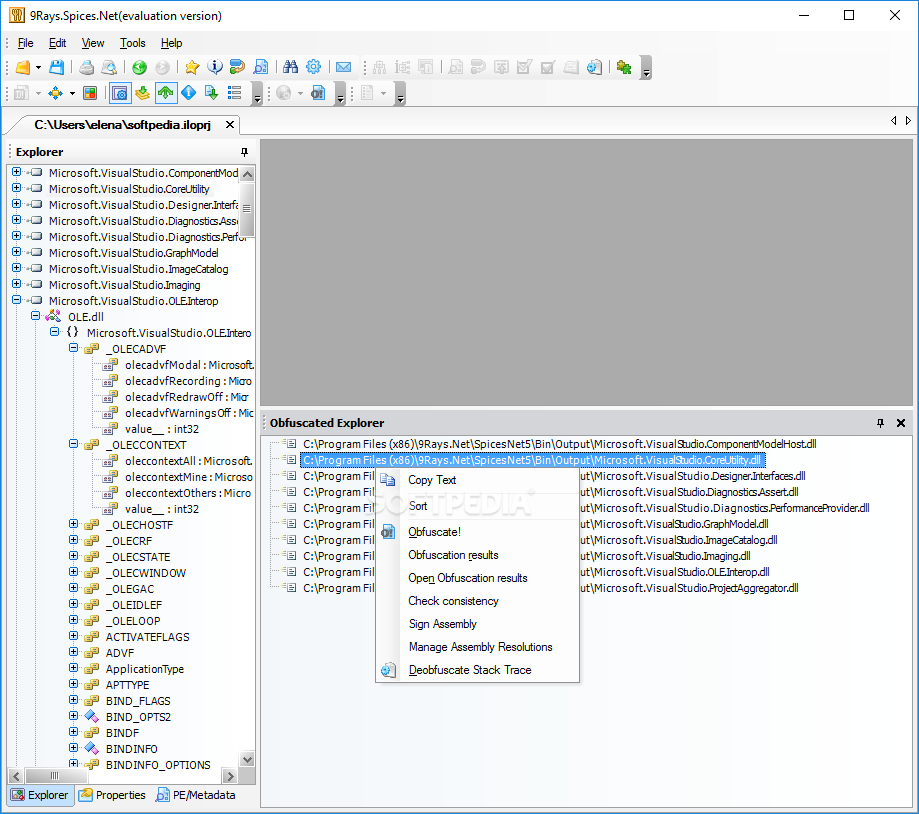Collapse the _OLECCONTEXT tree node
The image size is (919, 814).
tap(73, 444)
